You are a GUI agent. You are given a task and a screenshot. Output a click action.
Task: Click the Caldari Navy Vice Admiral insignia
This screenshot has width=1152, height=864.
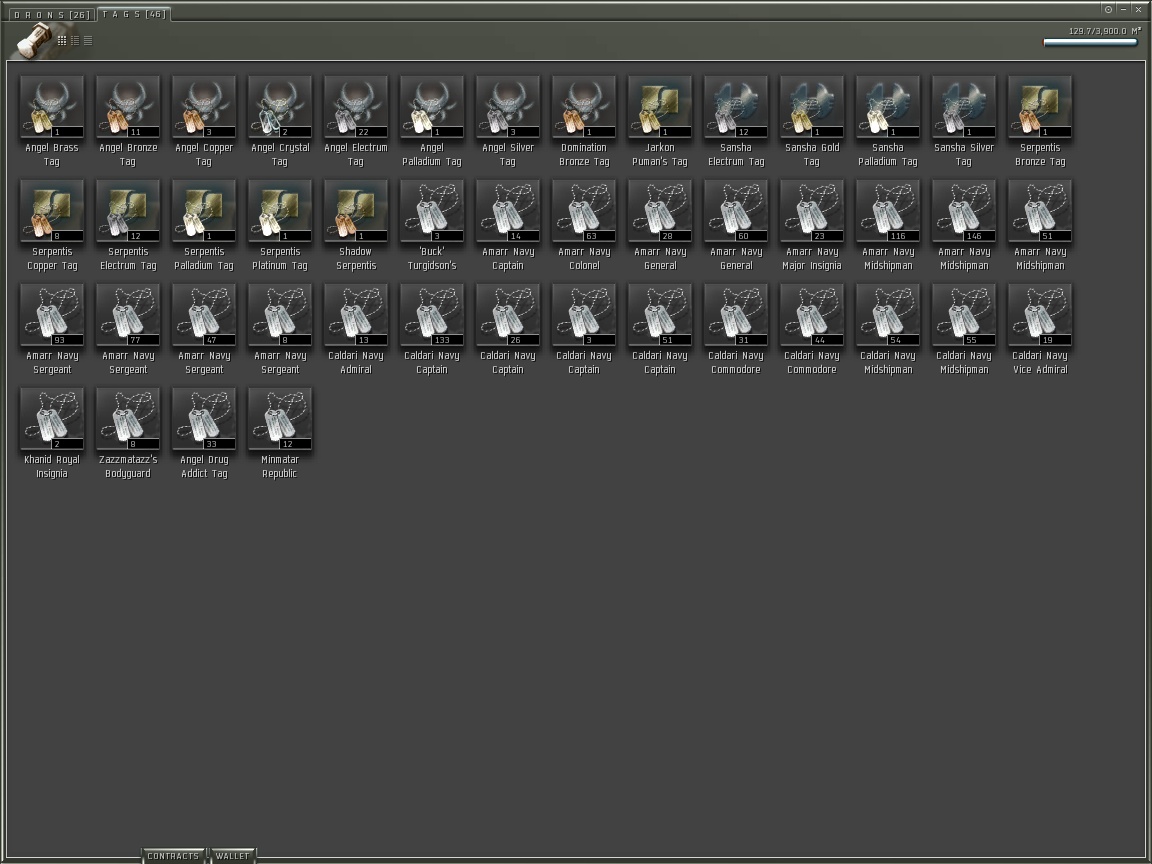pos(1040,315)
